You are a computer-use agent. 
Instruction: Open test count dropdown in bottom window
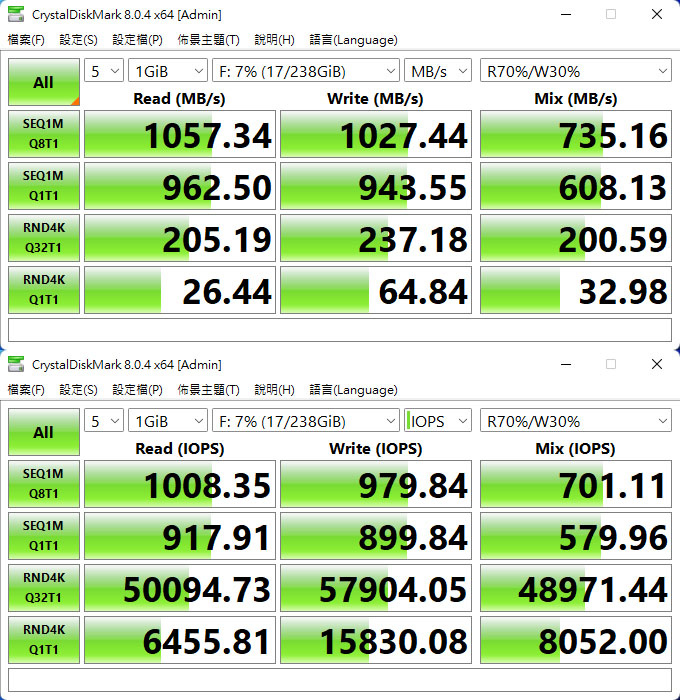point(104,421)
